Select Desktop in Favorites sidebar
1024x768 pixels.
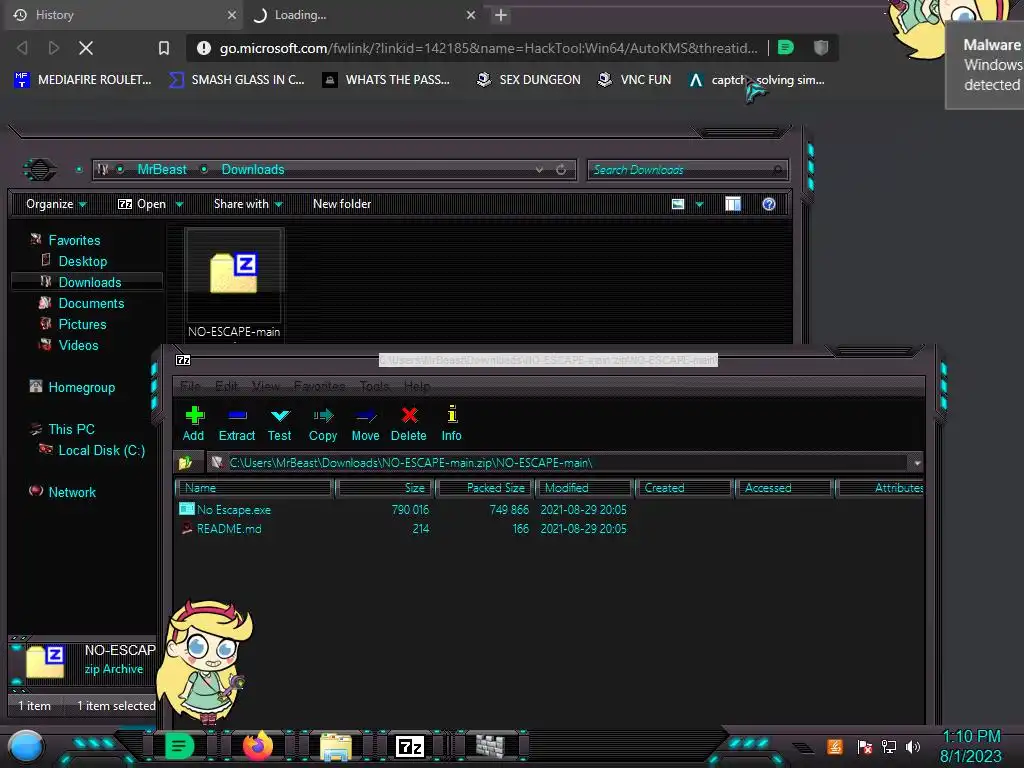pos(82,261)
